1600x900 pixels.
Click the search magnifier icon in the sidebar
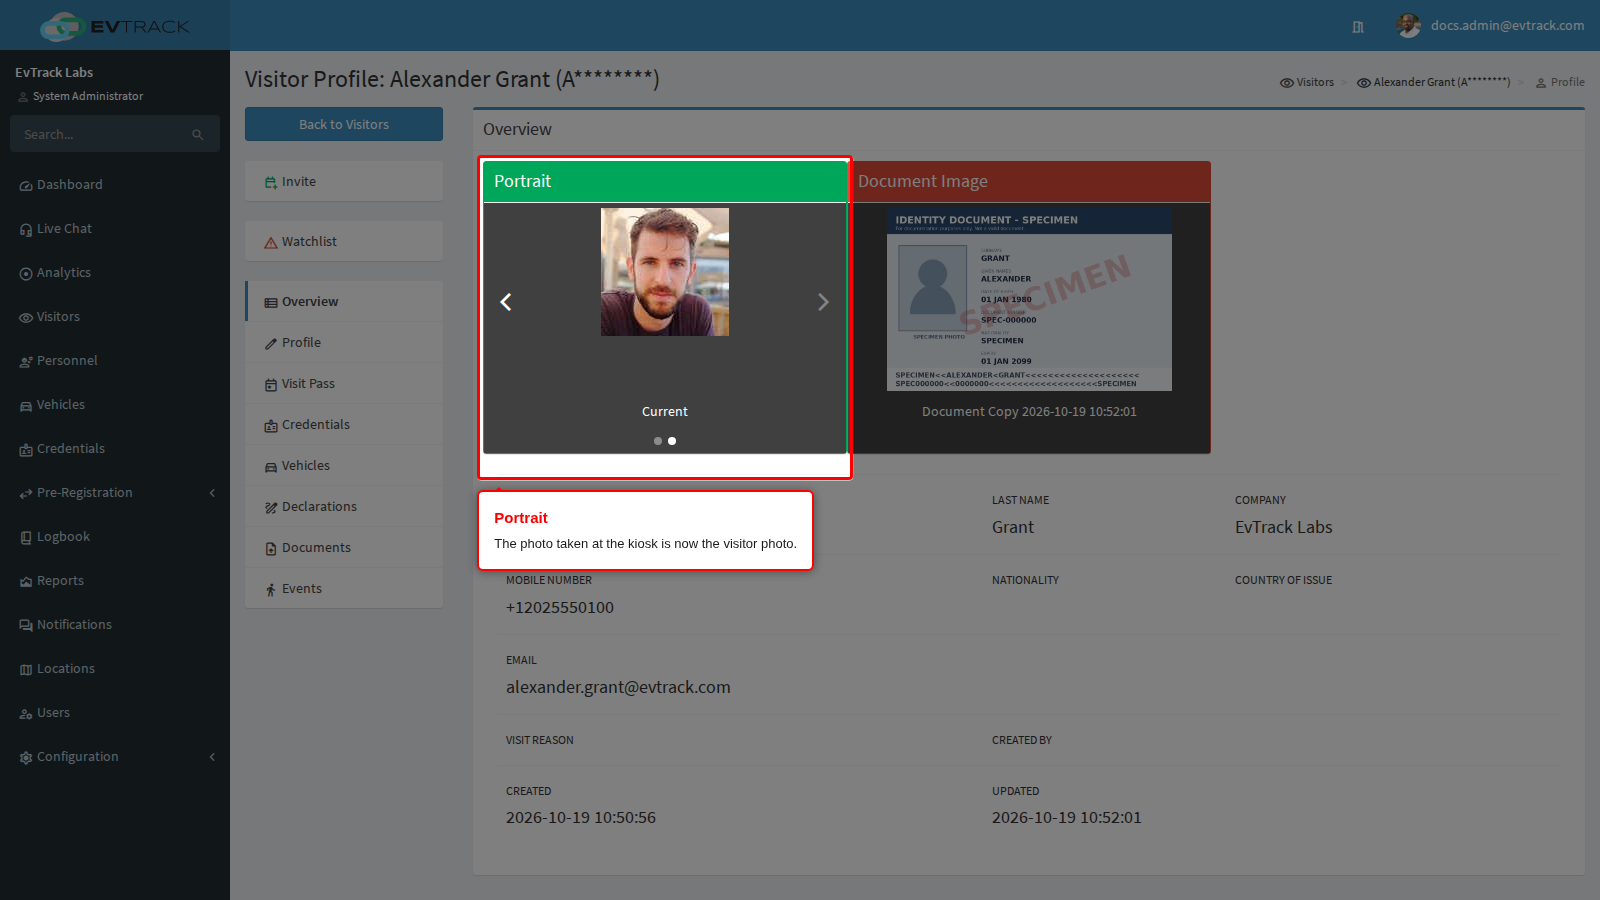[198, 135]
